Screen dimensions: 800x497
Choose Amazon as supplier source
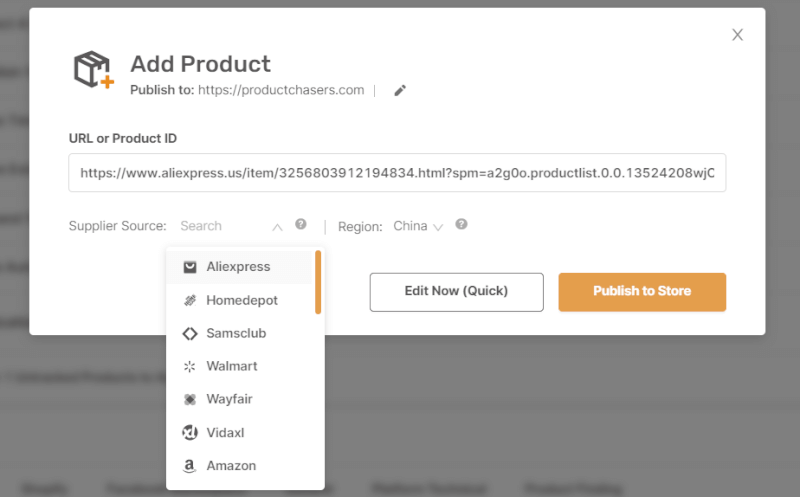[x=239, y=466]
